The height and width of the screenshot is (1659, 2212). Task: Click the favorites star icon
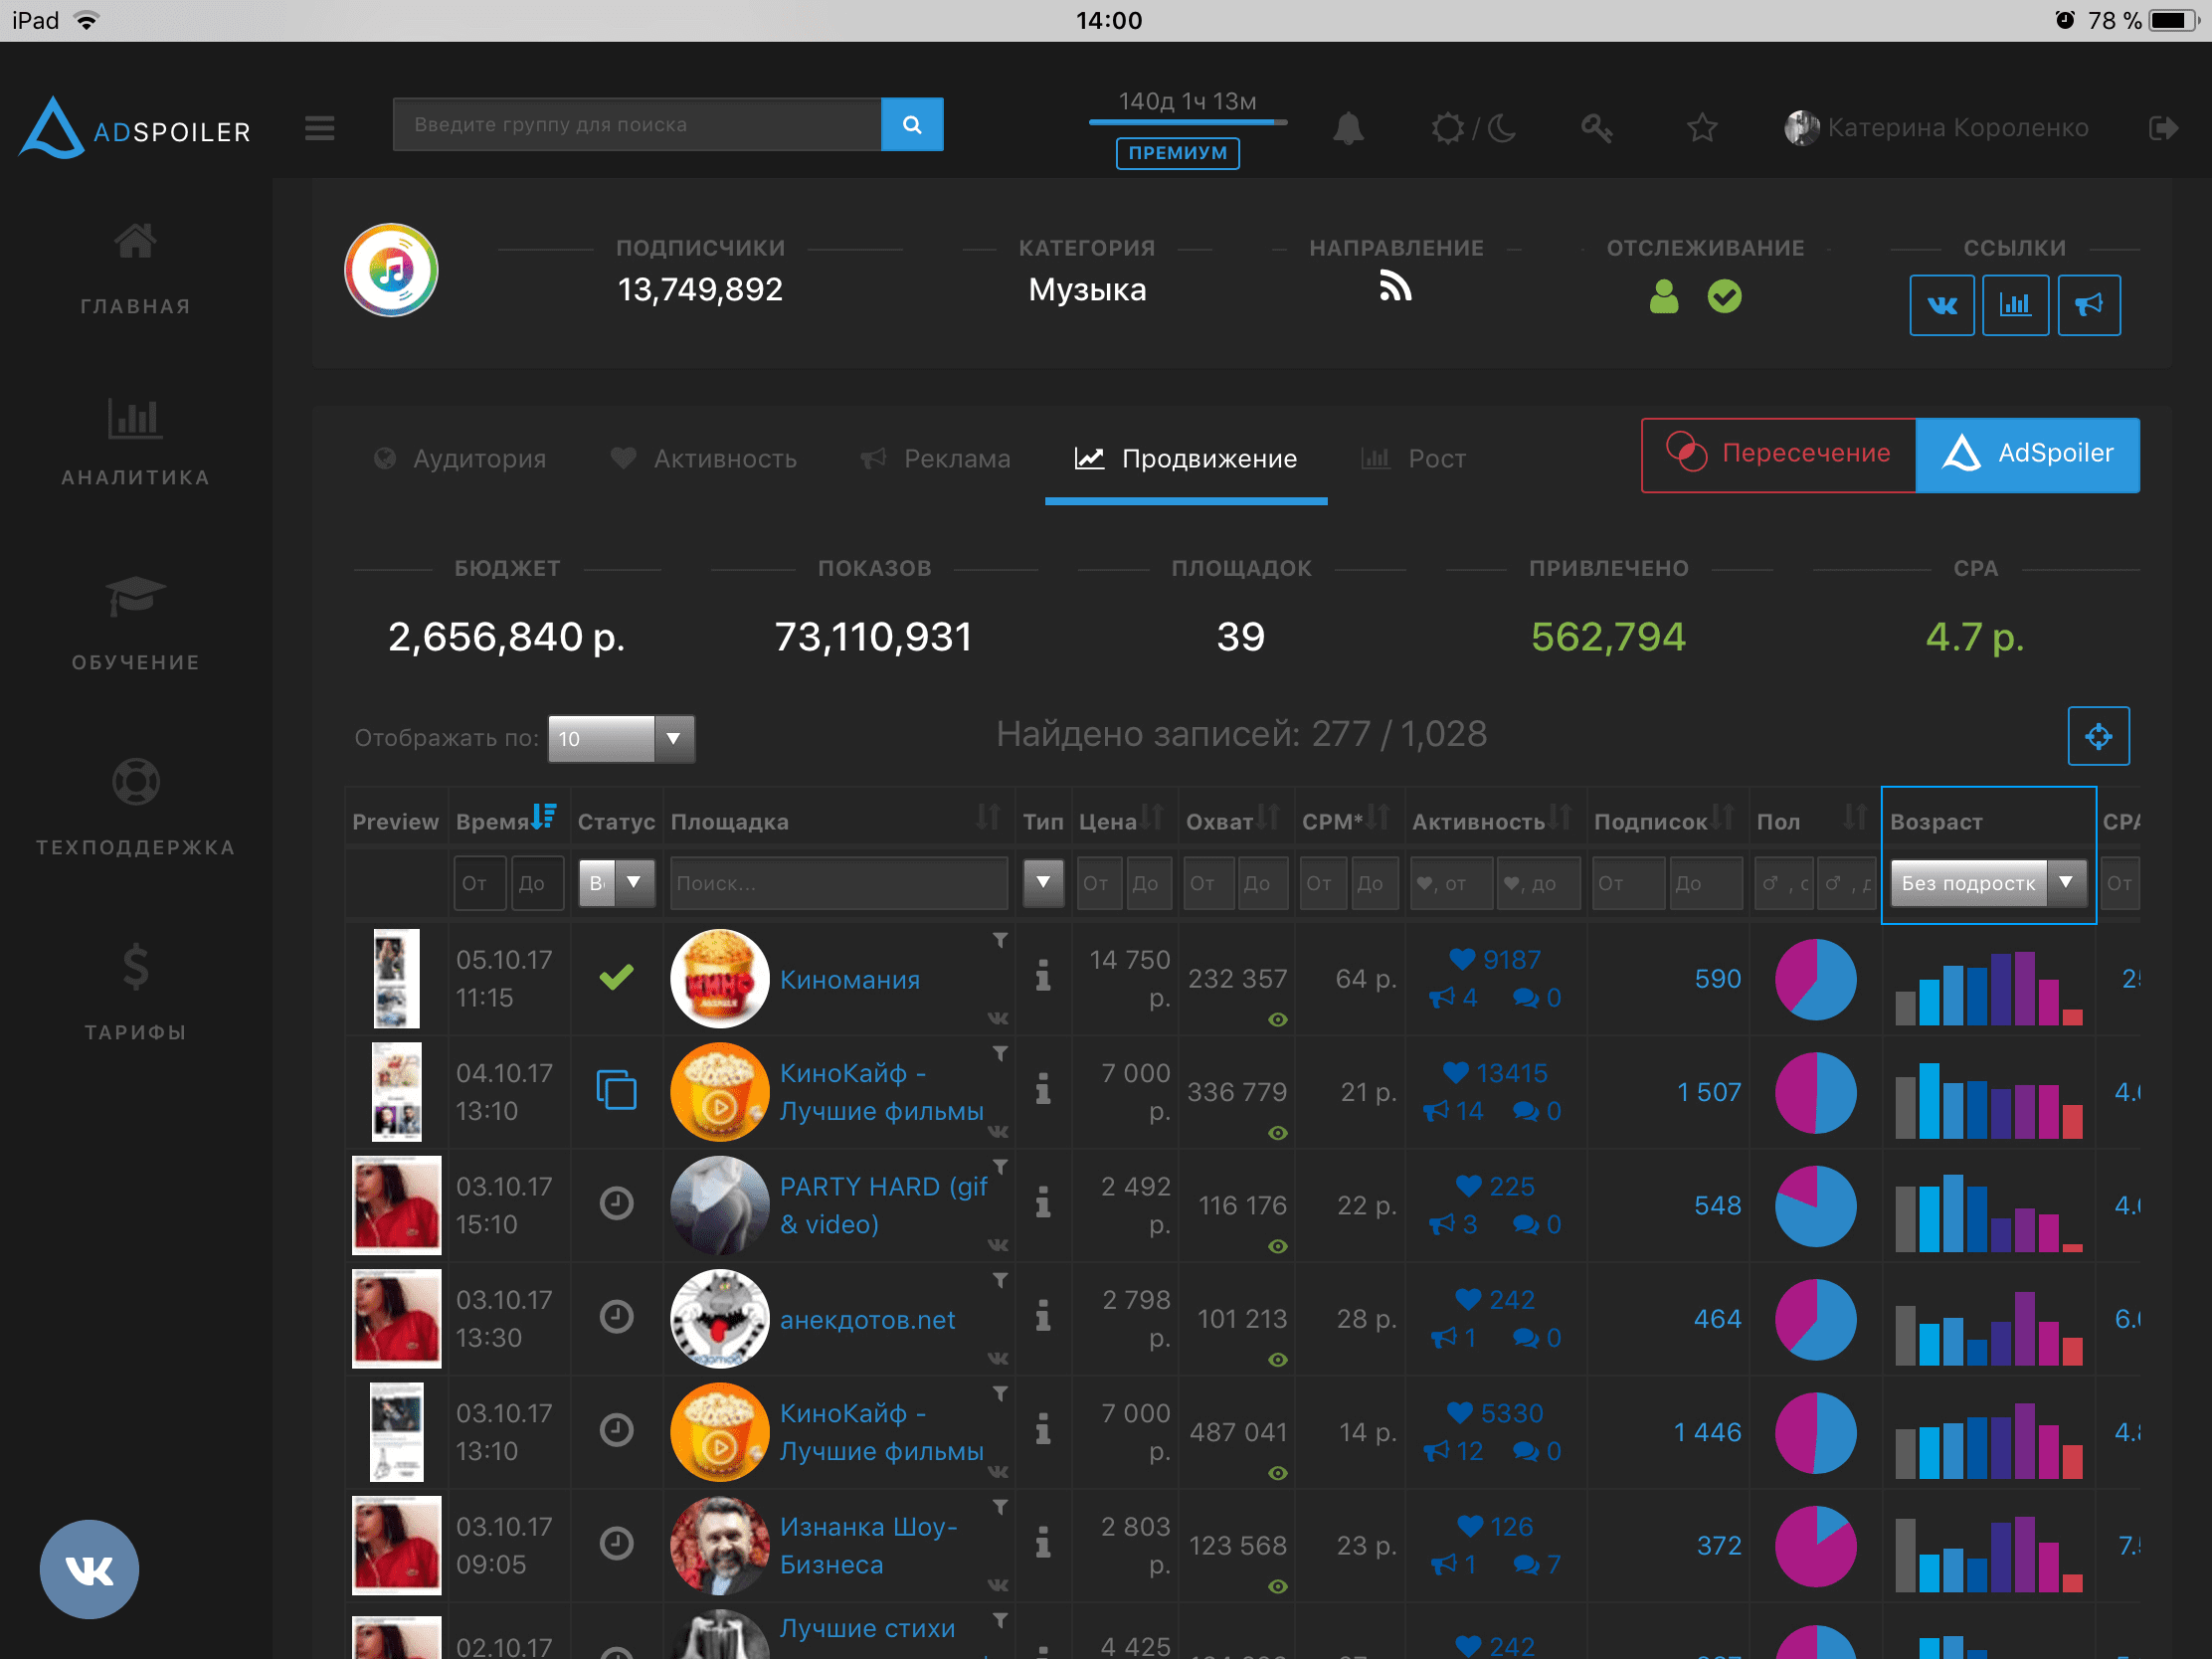pyautogui.click(x=1701, y=128)
